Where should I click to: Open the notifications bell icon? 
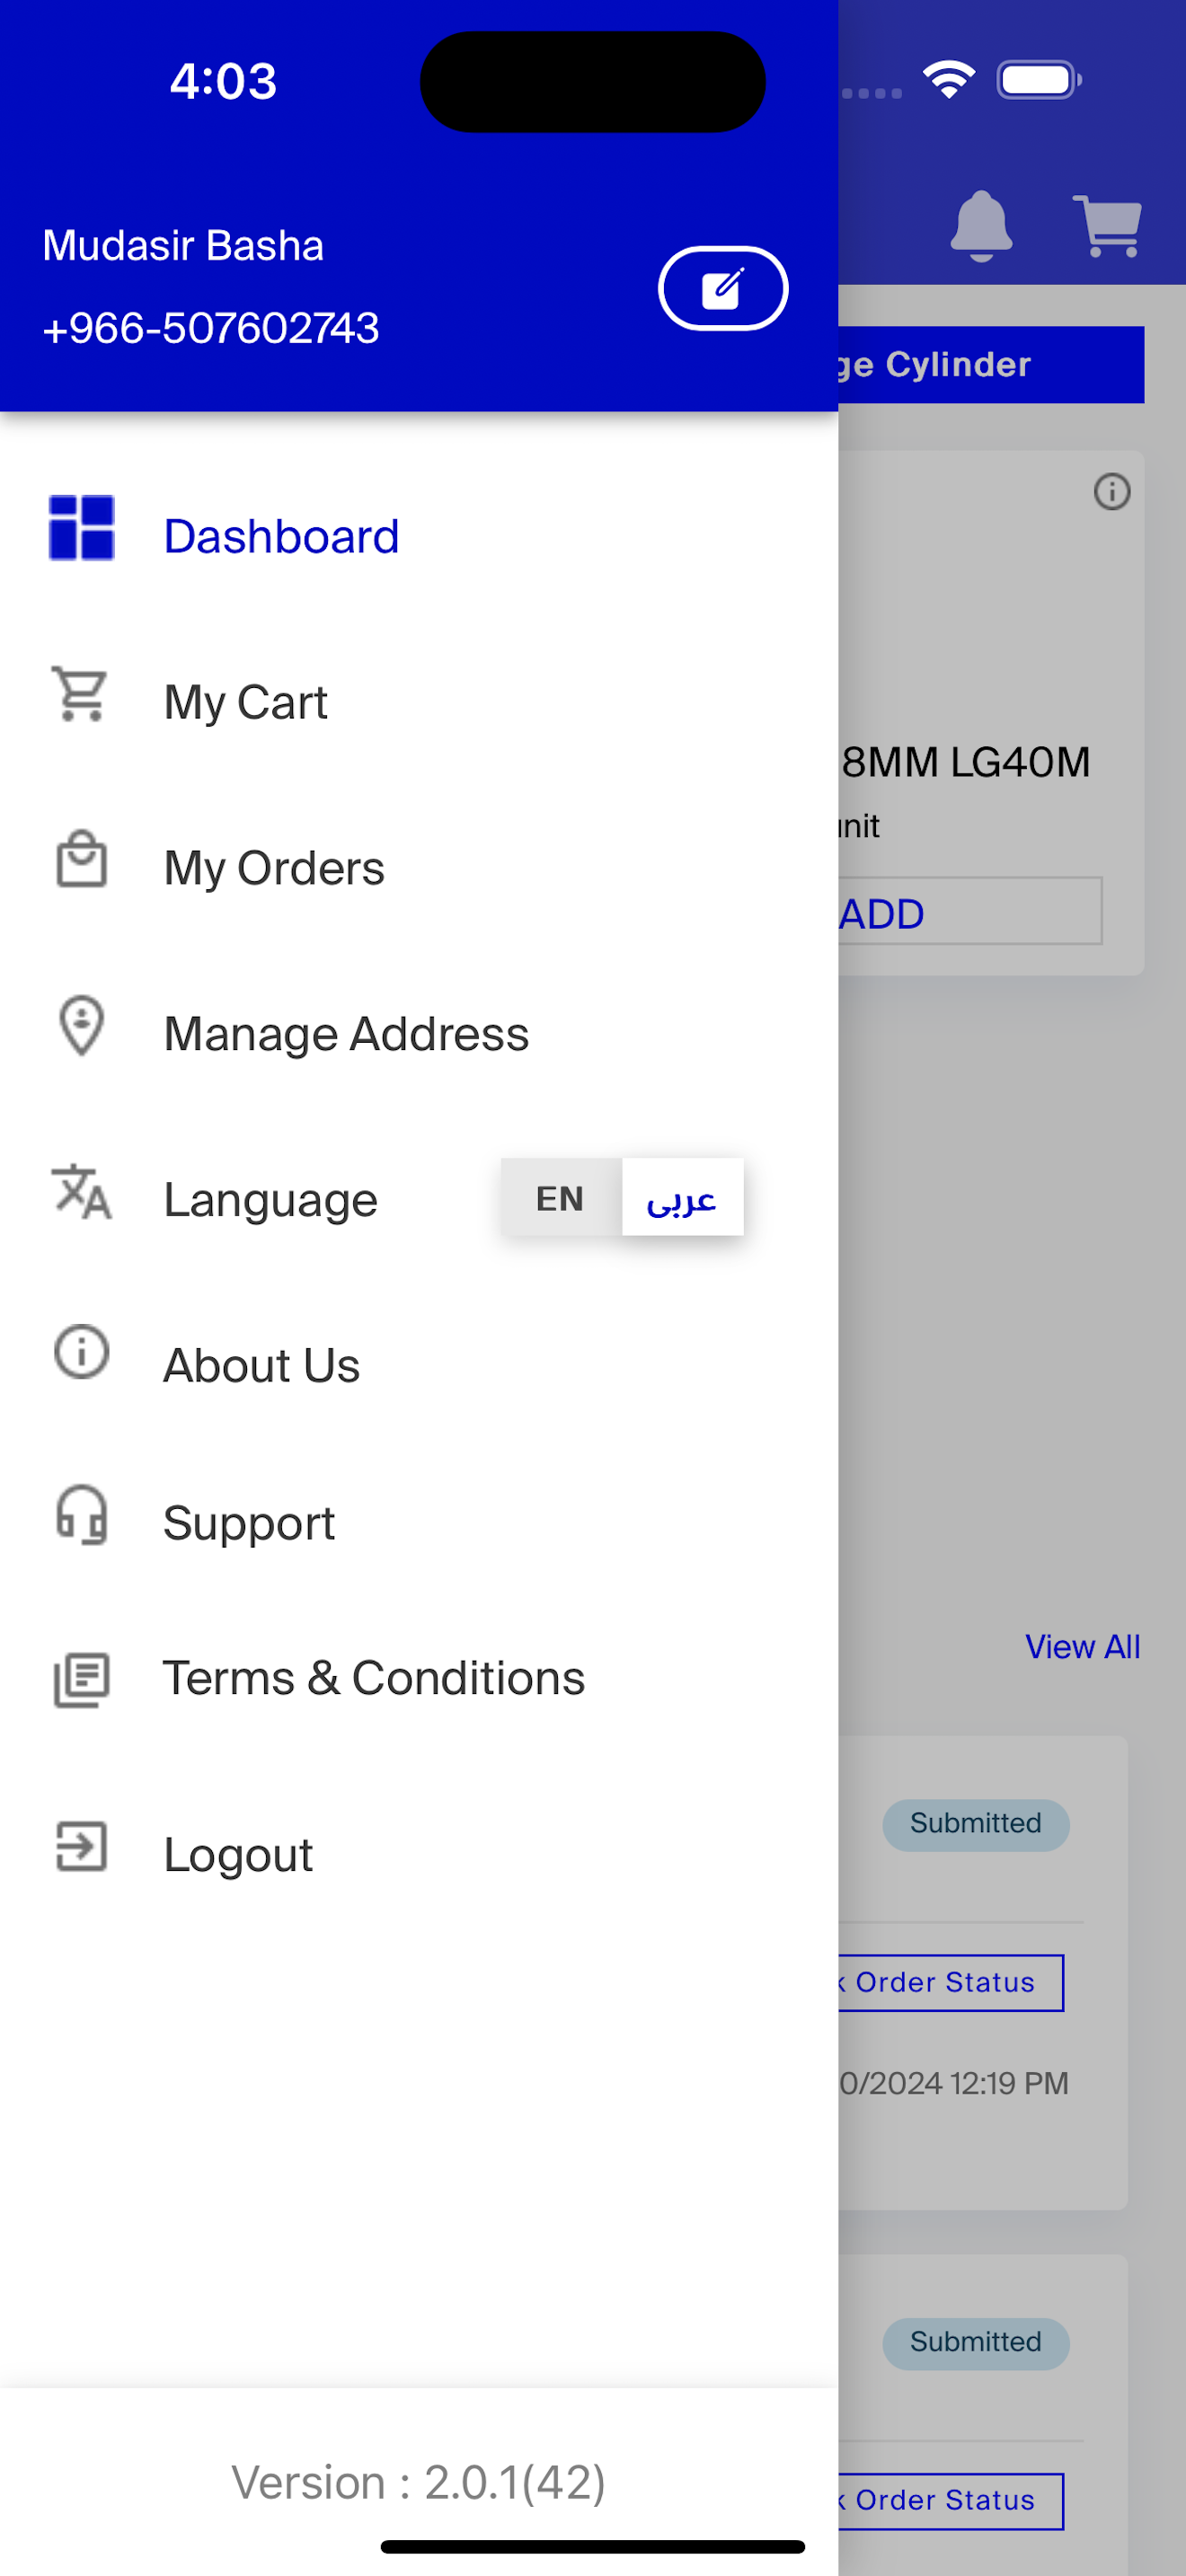981,226
